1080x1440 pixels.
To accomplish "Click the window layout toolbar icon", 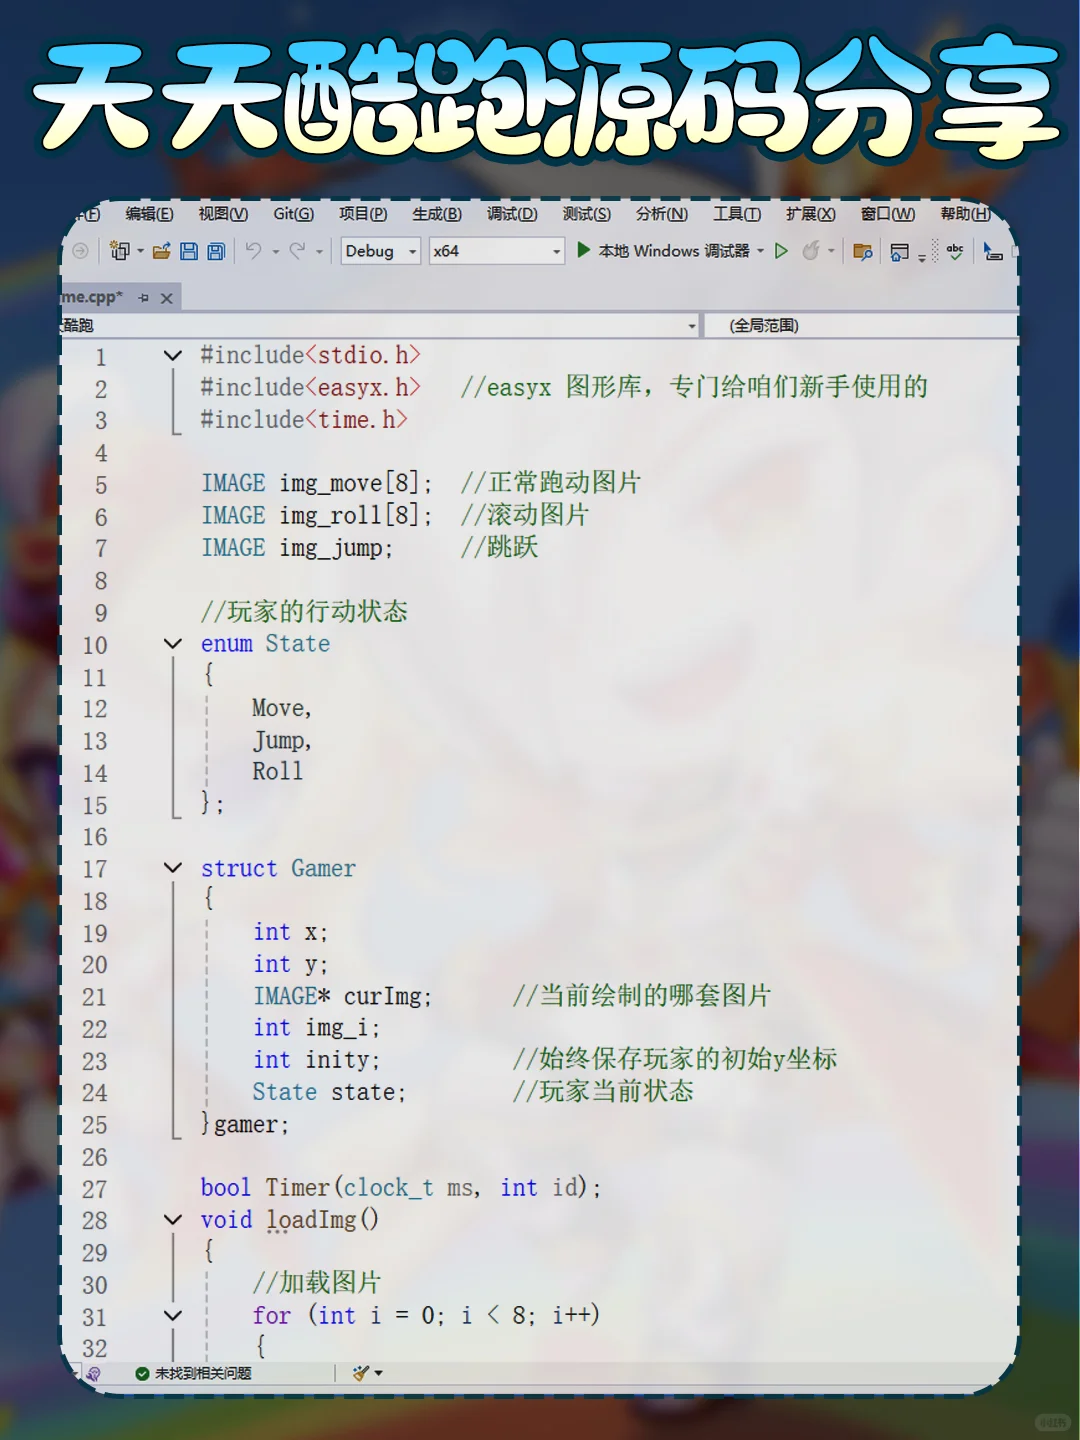I will (x=899, y=252).
